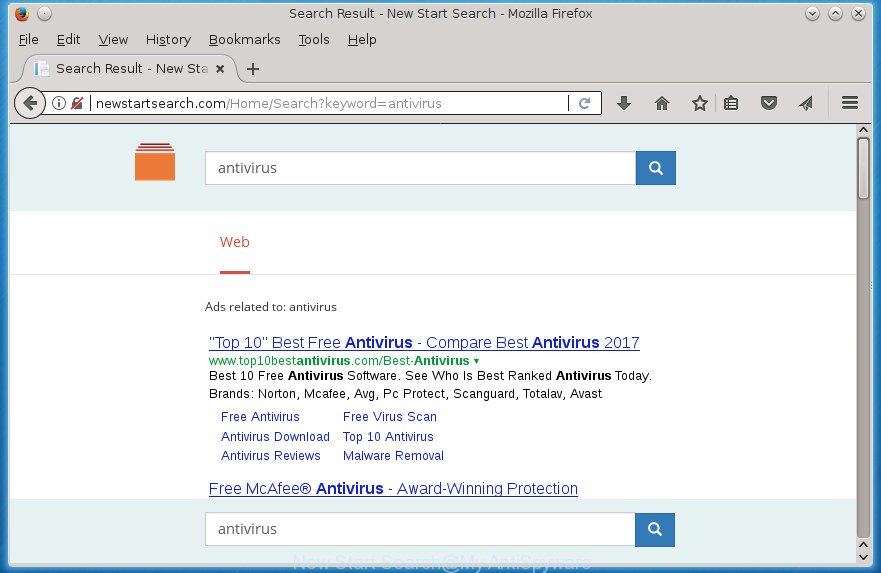Bookmark this page with the star
This screenshot has height=573, width=881.
click(x=700, y=103)
